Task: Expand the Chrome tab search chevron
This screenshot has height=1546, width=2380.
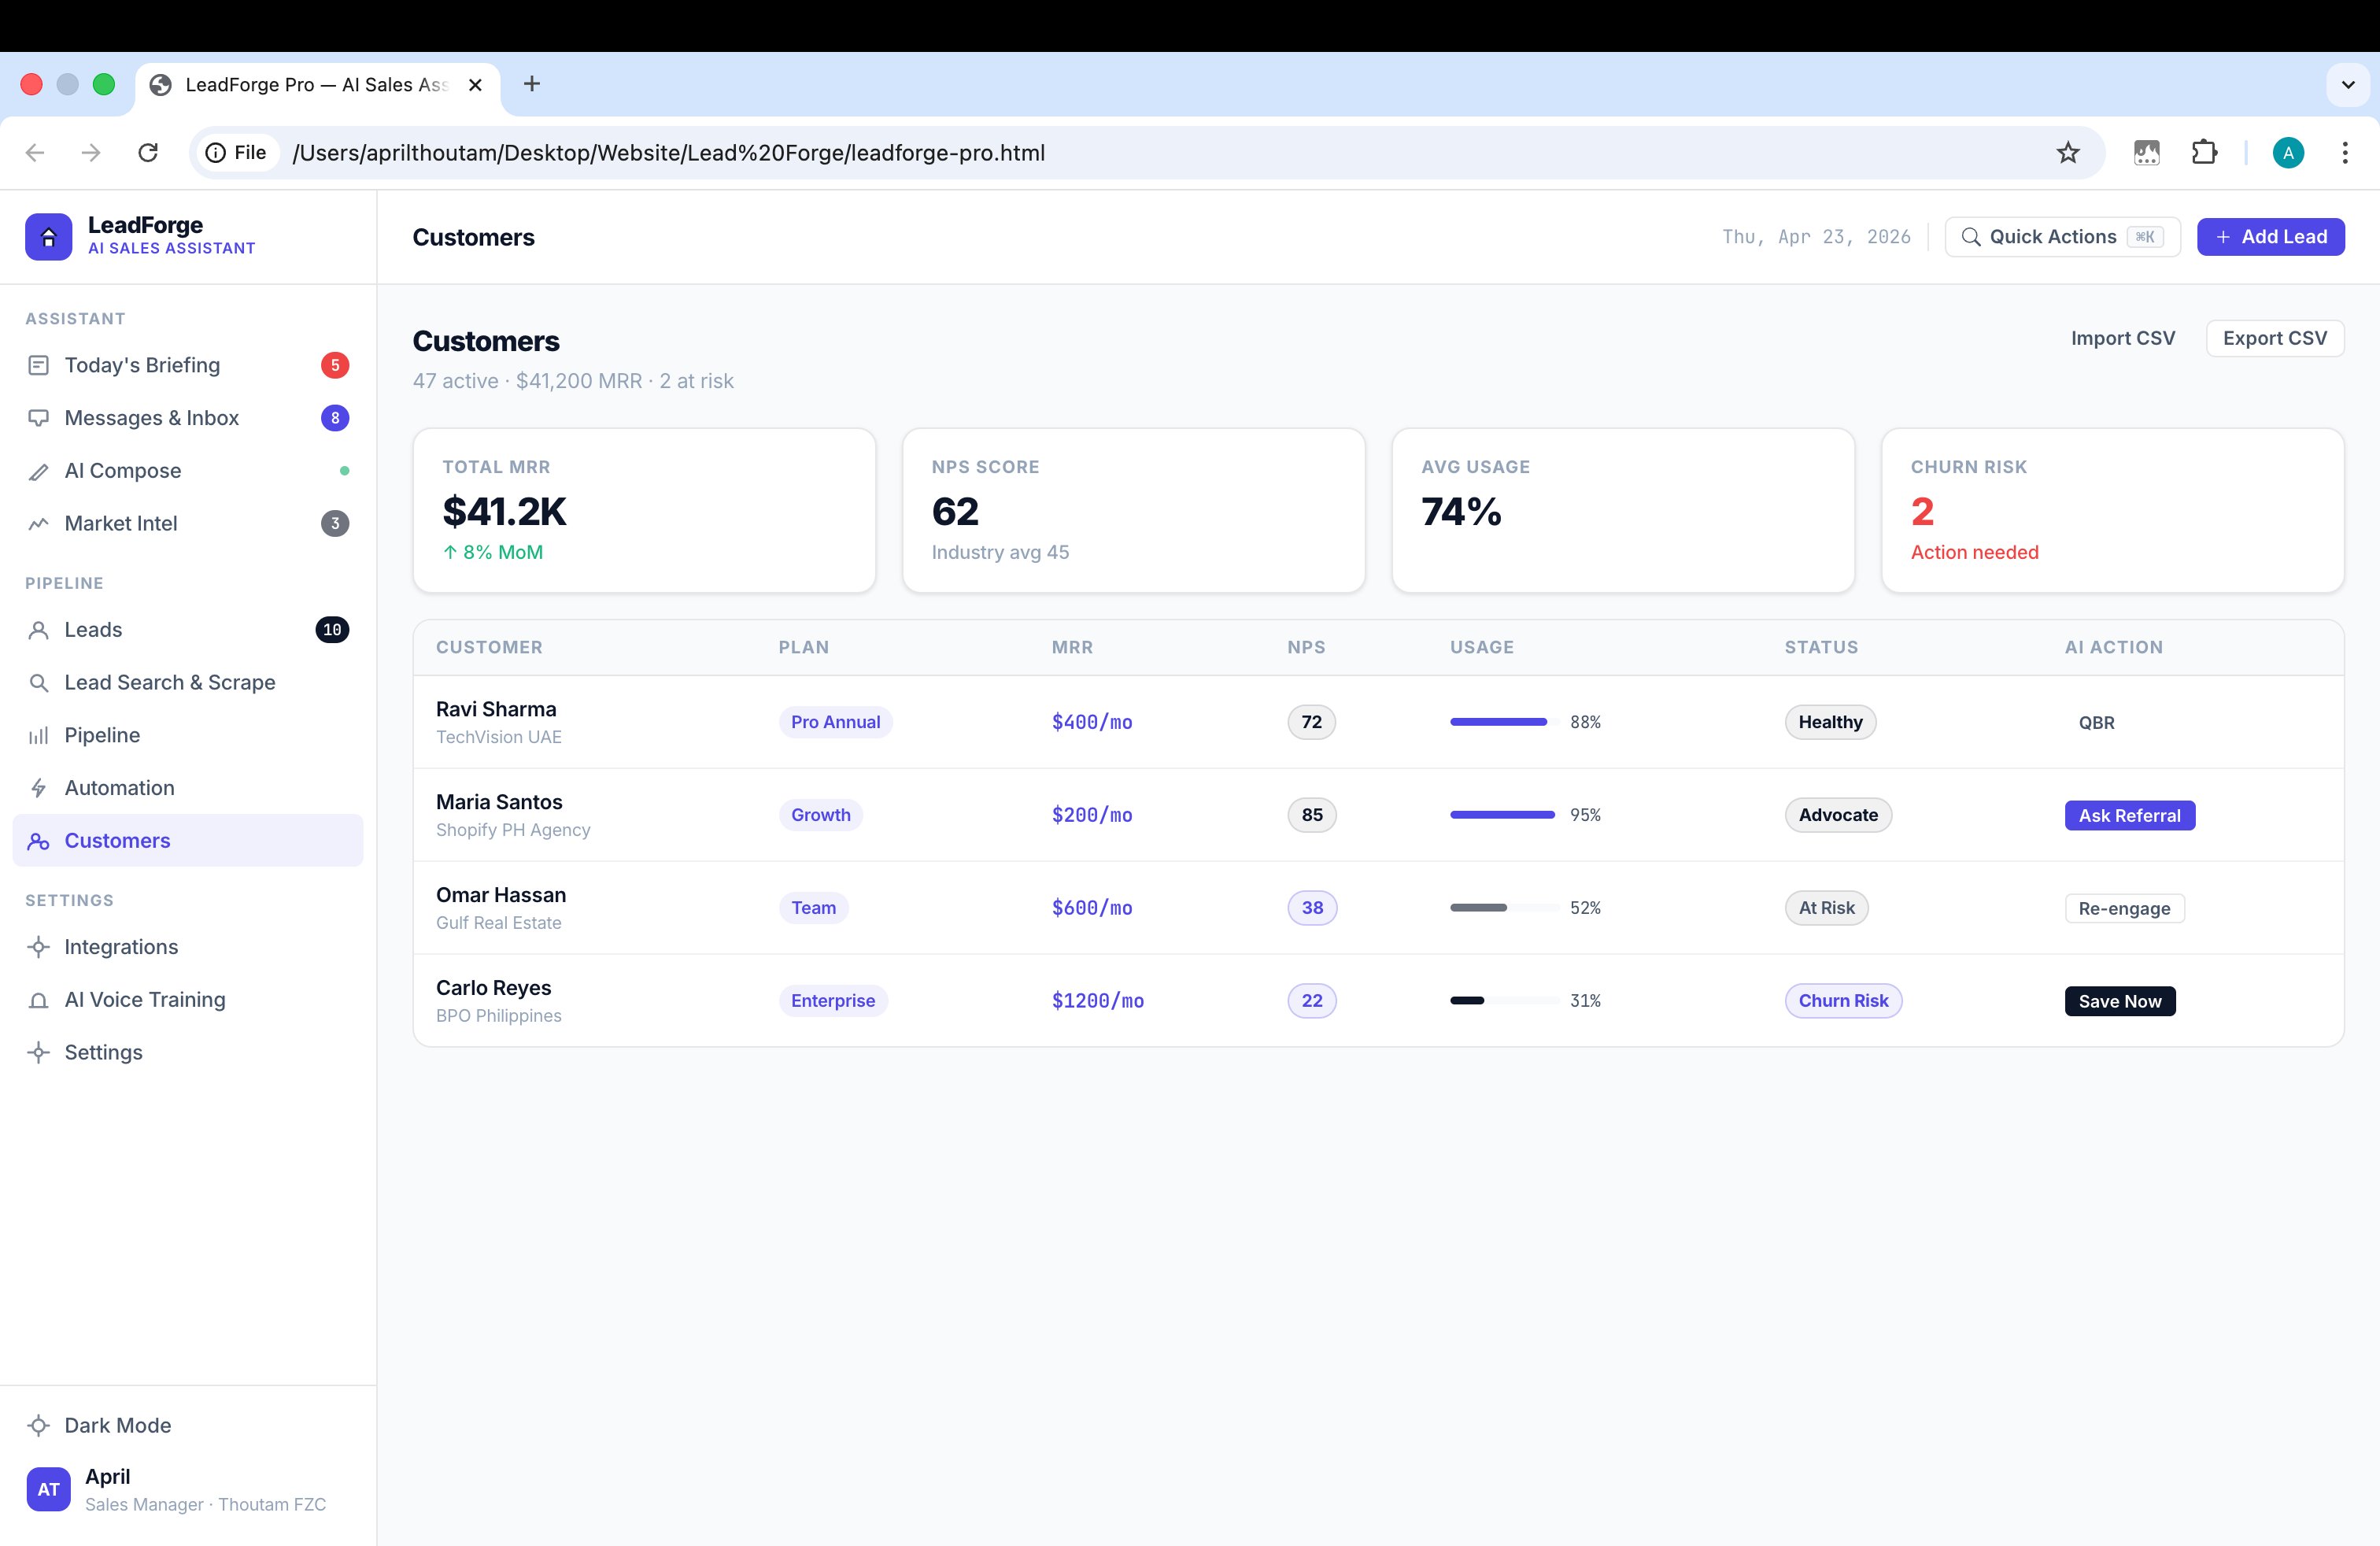Action: pyautogui.click(x=2348, y=85)
